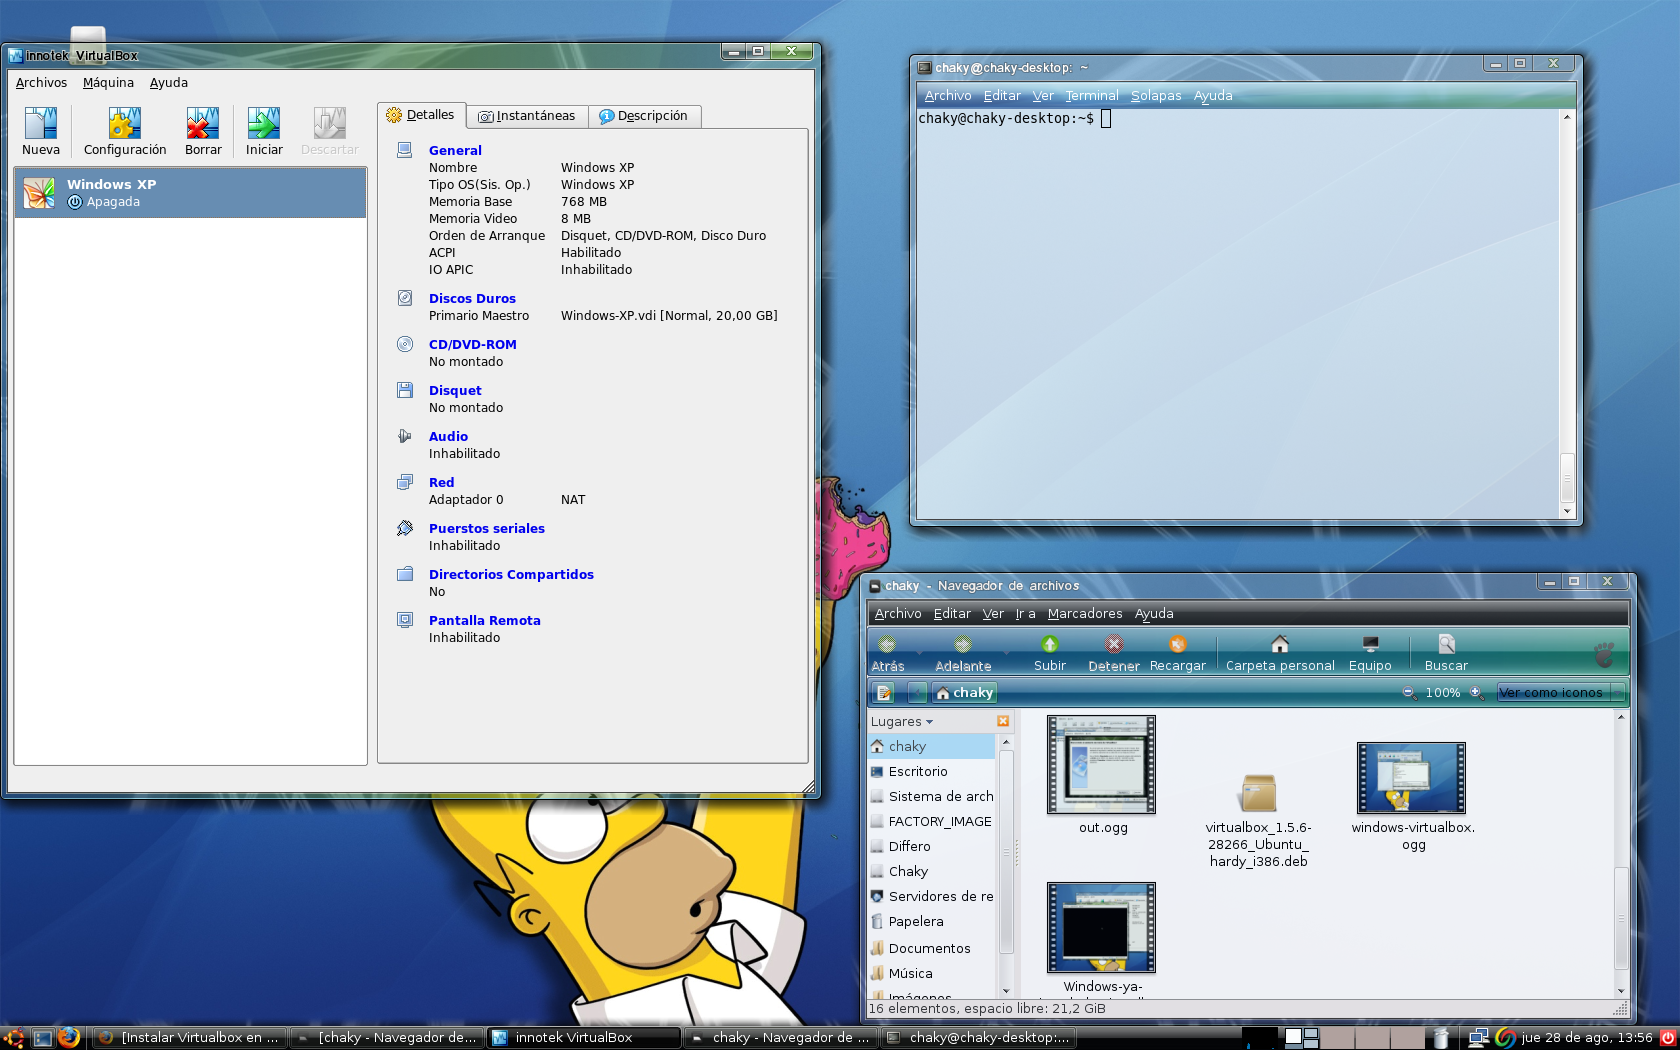Viewport: 1680px width, 1050px height.
Task: Open the Lugares sidebar dropdown
Action: click(902, 722)
